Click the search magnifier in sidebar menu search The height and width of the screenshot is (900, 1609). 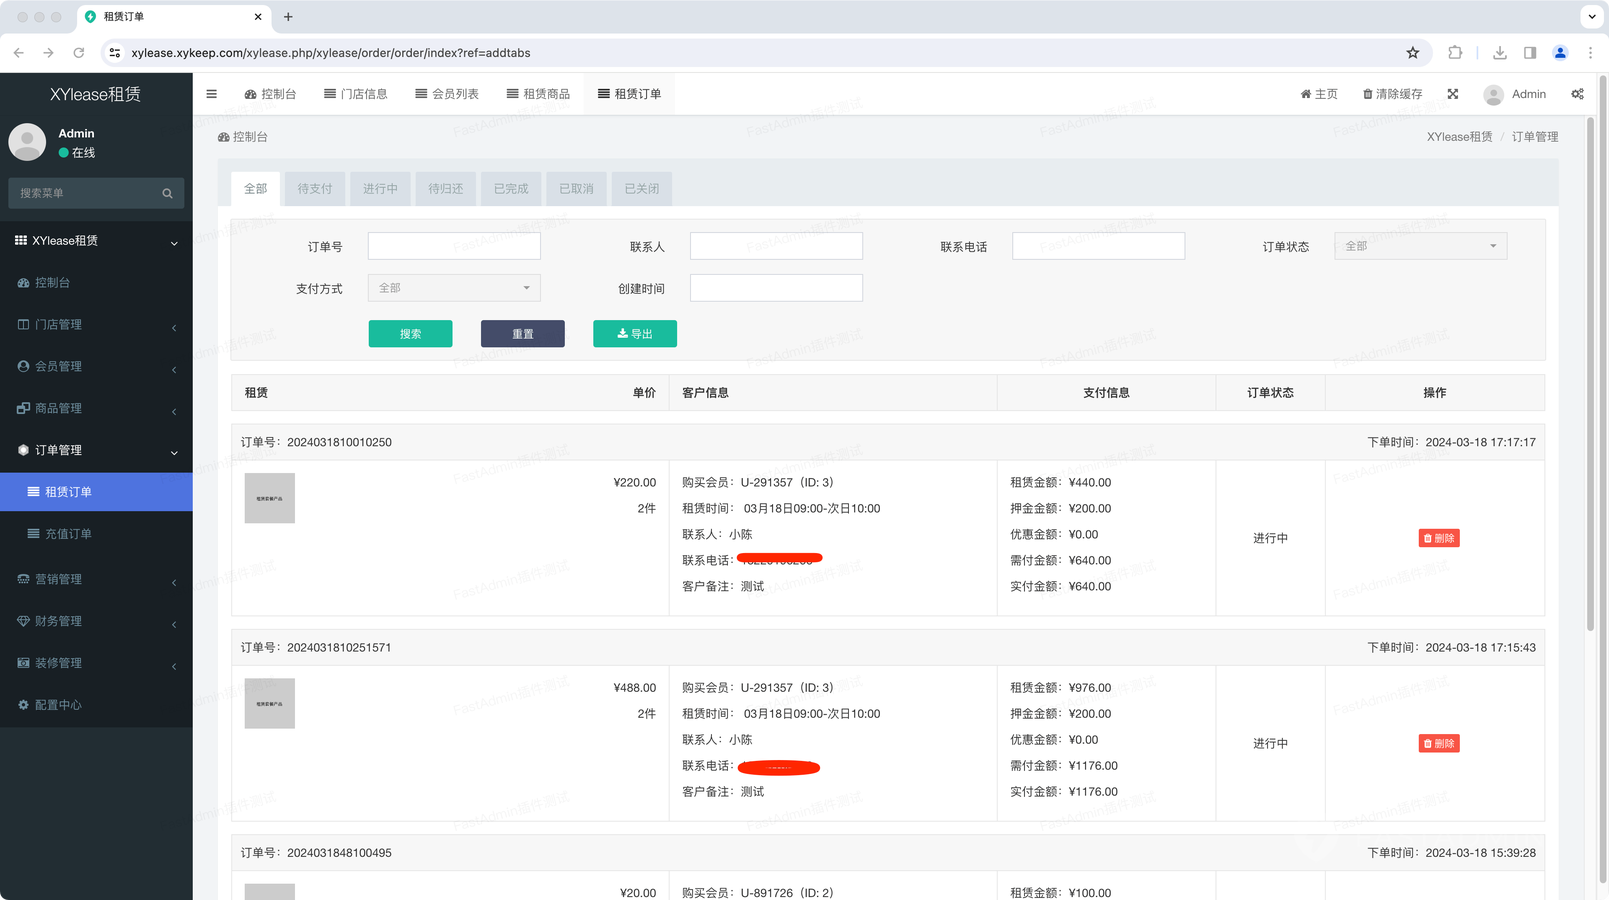tap(167, 194)
